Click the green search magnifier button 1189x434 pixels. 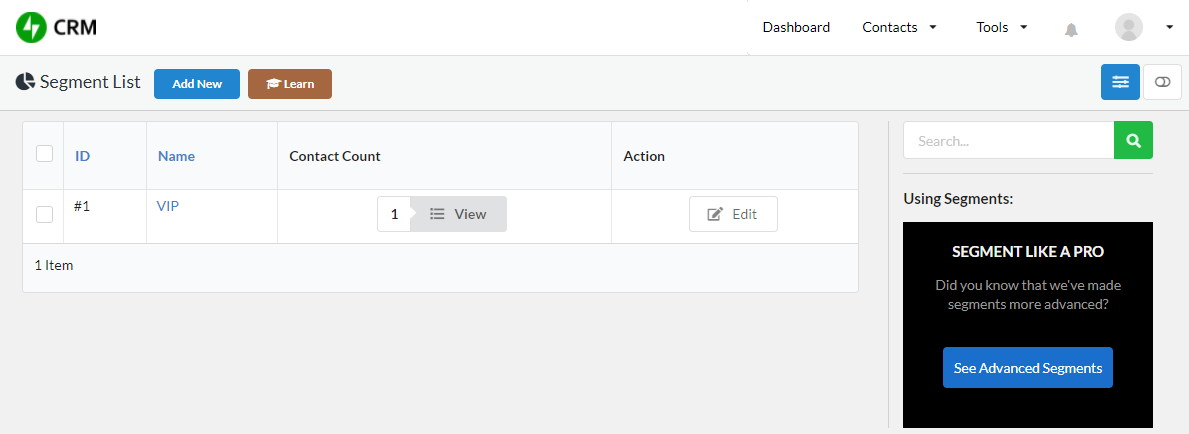pos(1133,140)
